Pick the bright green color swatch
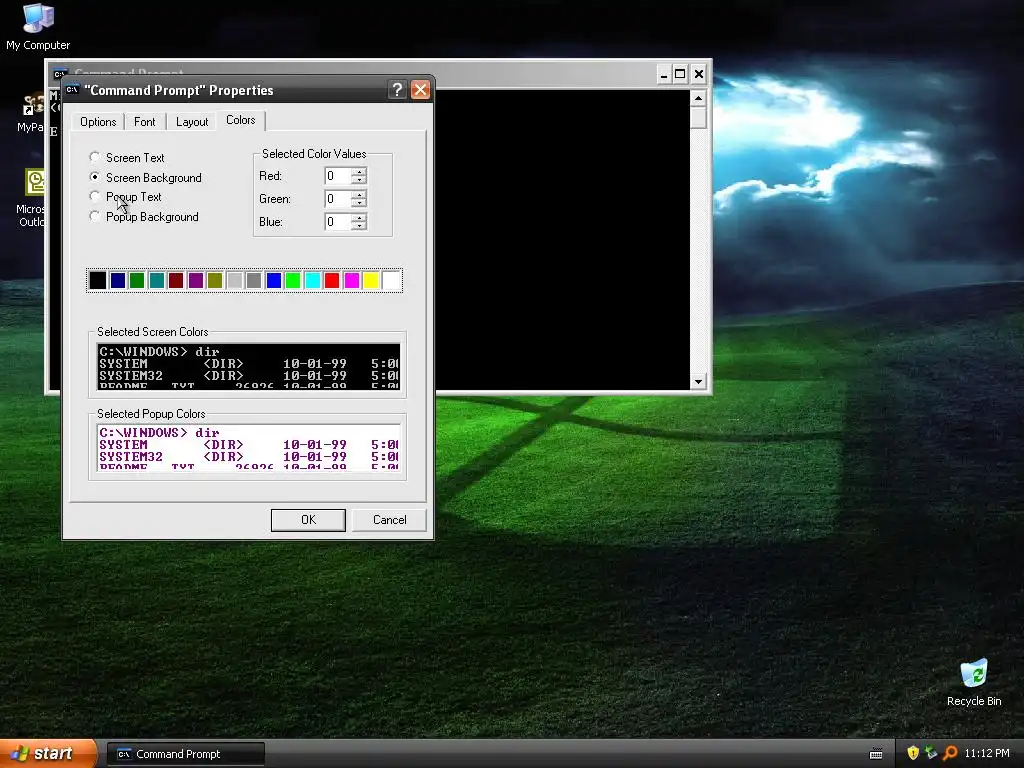This screenshot has width=1024, height=768. [x=293, y=280]
